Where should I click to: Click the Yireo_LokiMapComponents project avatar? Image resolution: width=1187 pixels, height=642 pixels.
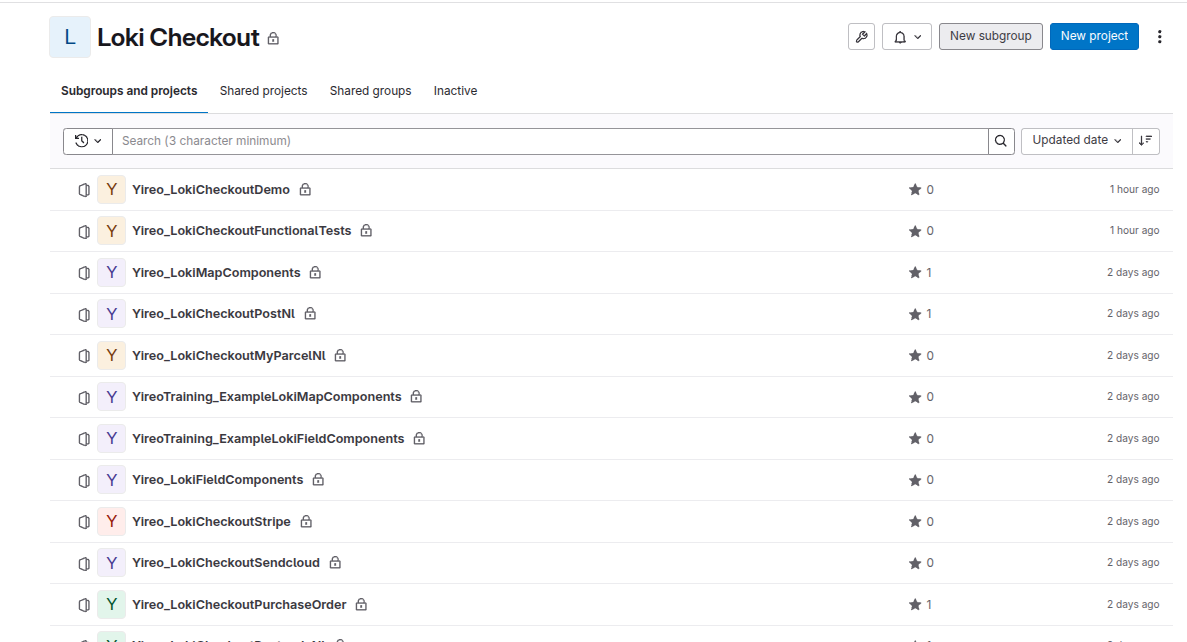click(x=111, y=273)
